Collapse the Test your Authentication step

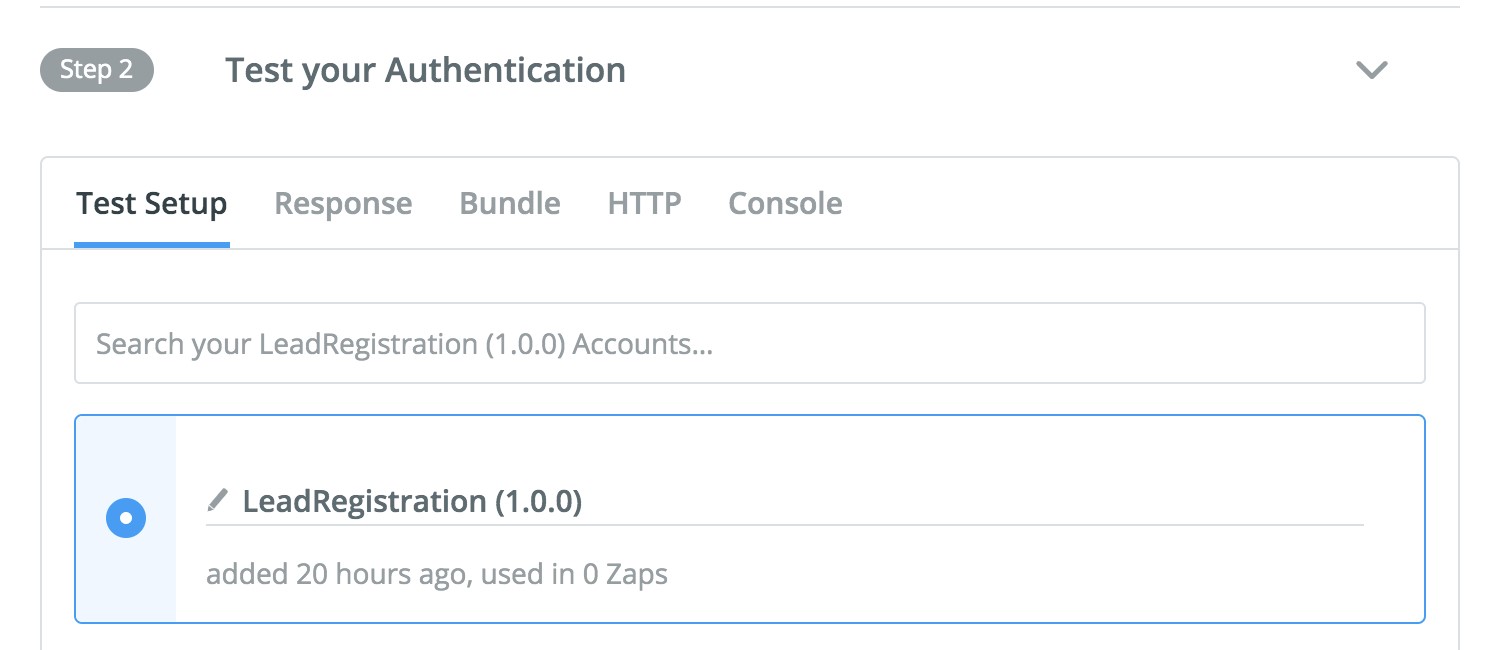coord(1371,70)
